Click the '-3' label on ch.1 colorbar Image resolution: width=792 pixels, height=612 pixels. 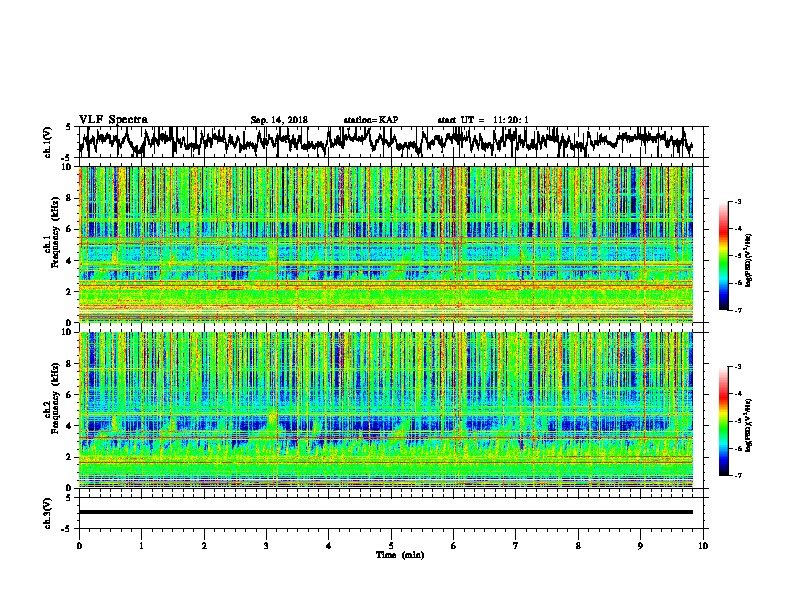(737, 202)
